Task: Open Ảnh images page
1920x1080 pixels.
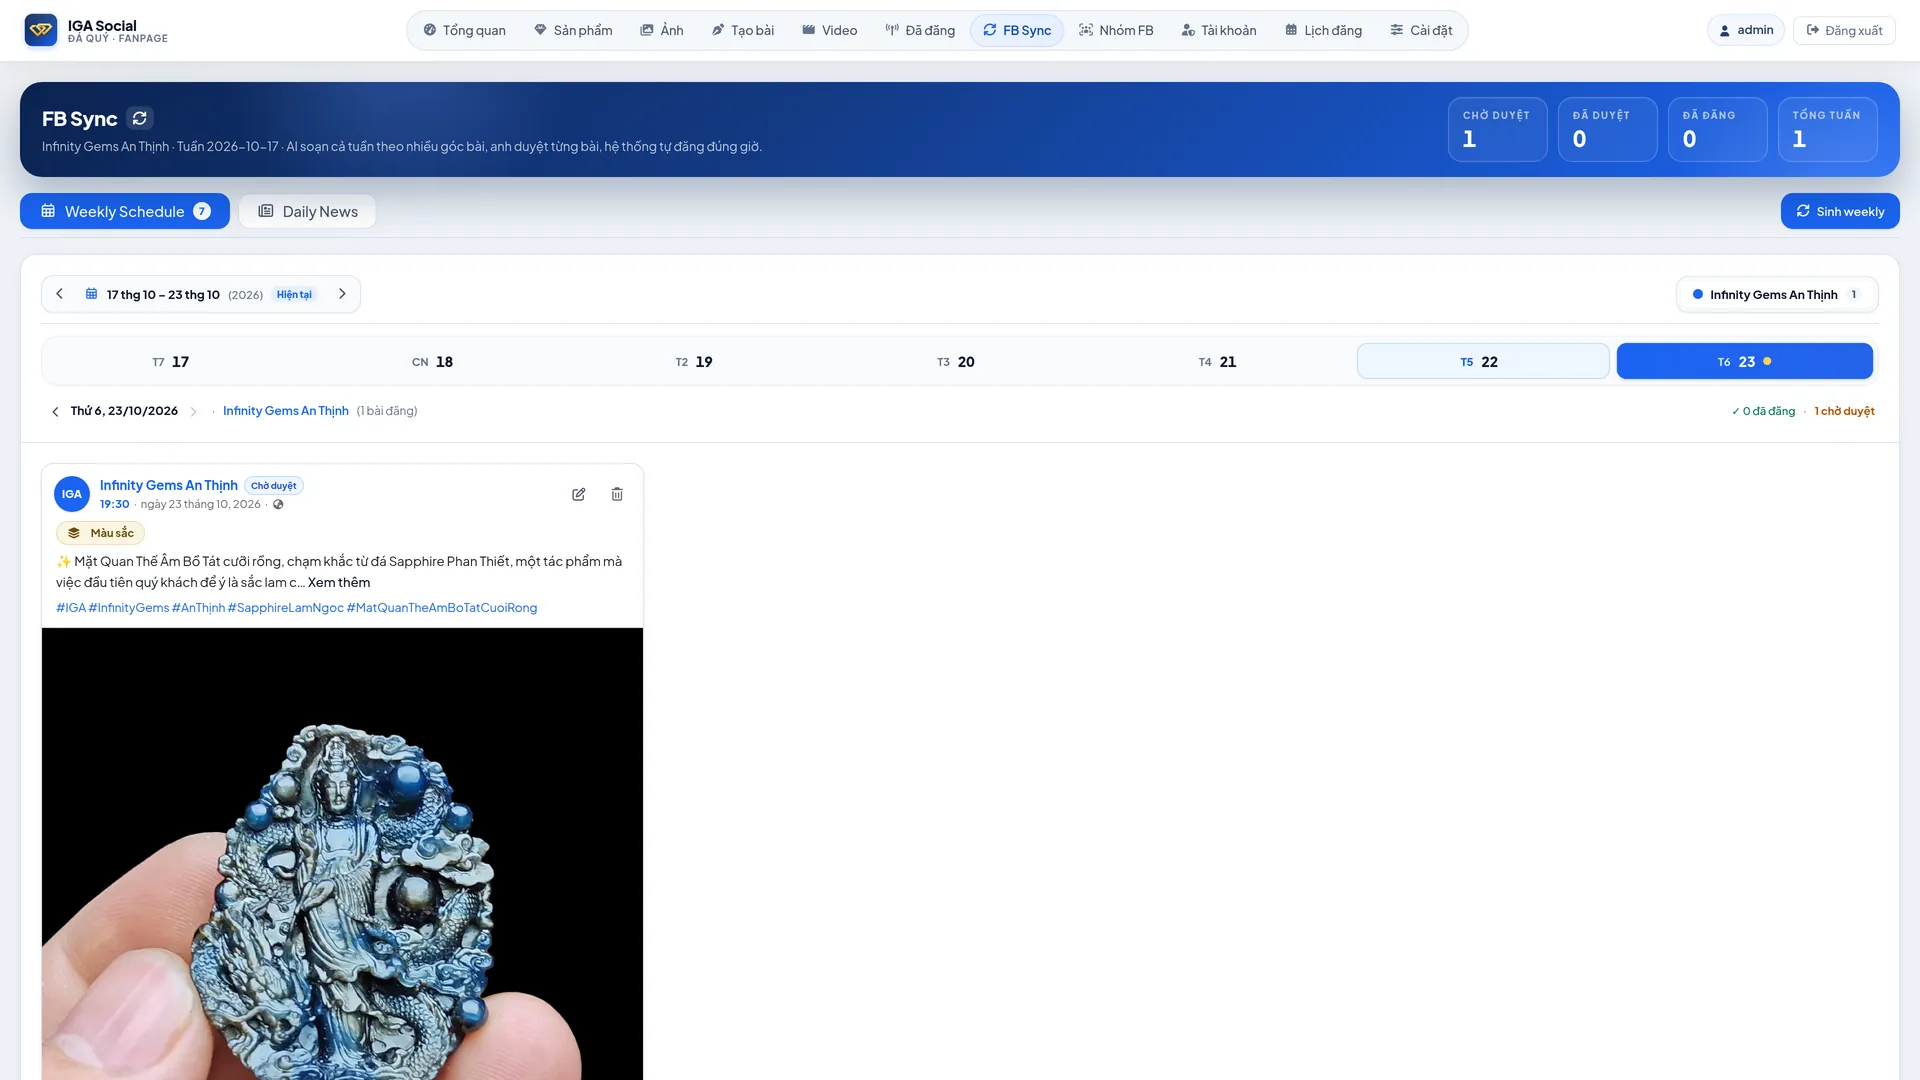Action: click(x=662, y=30)
